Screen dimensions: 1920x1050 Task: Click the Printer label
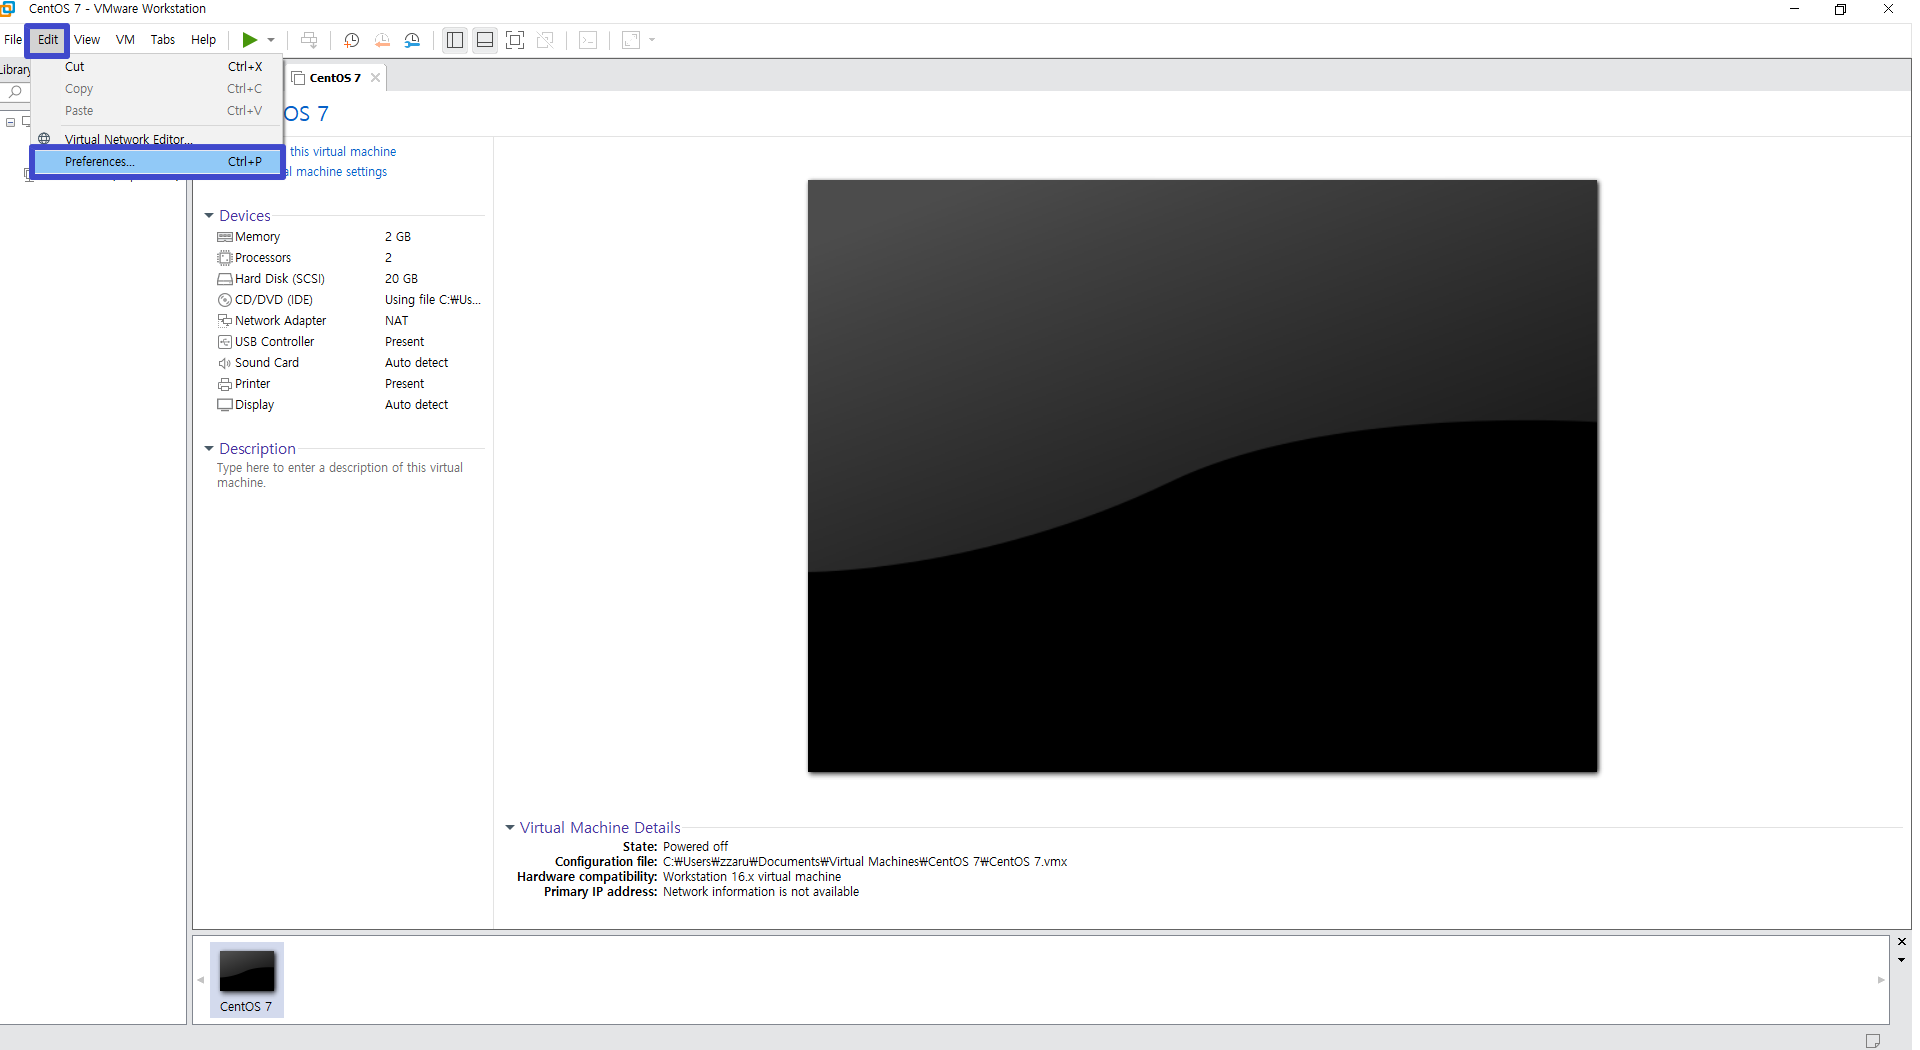coord(253,384)
